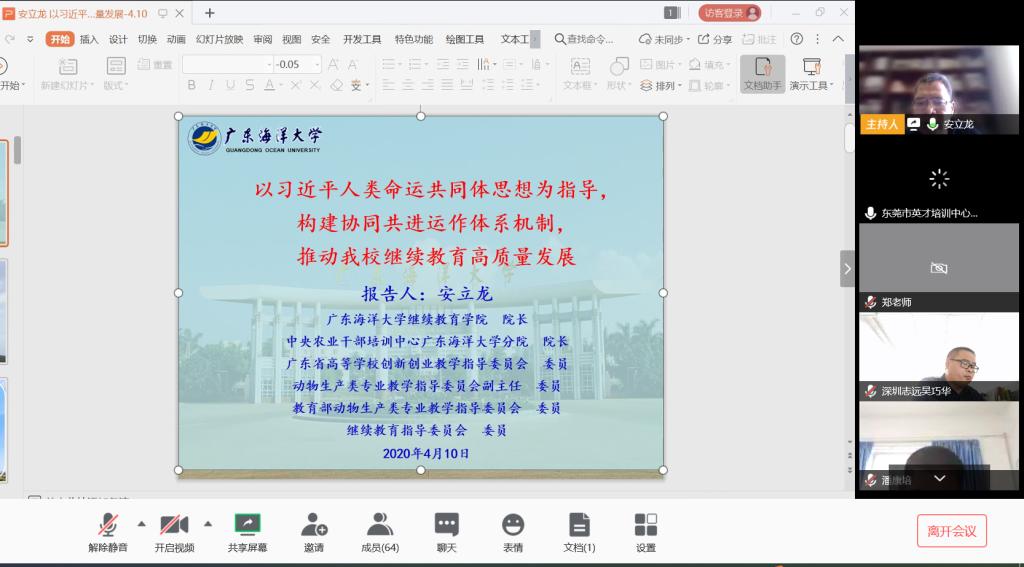Expand audio options arrow beside 解除静音

point(141,523)
